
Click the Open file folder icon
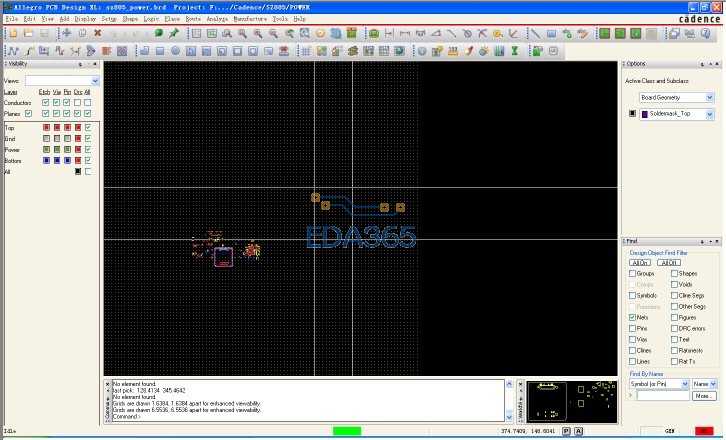point(29,33)
